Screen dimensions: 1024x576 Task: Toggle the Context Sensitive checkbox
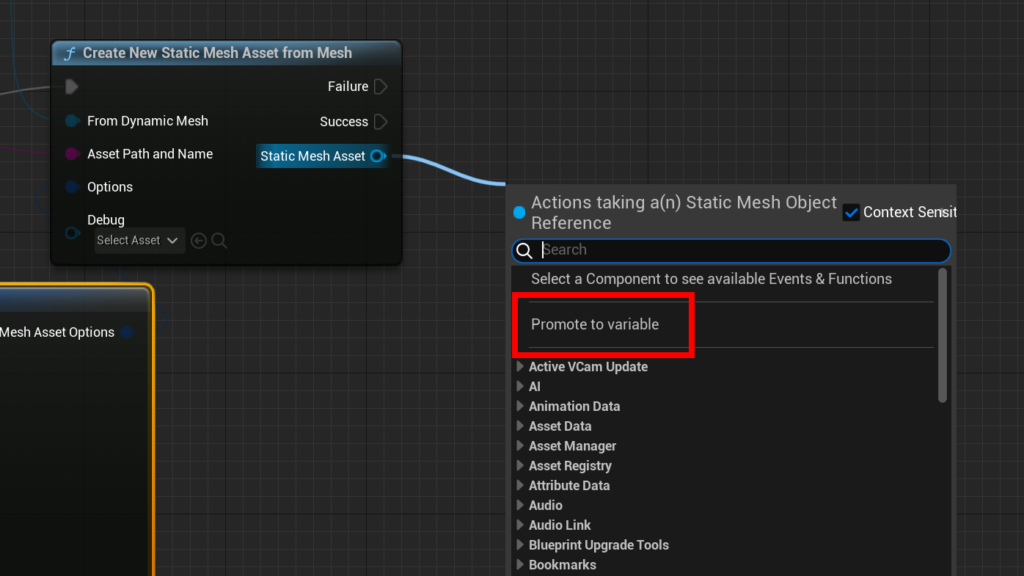tap(851, 212)
